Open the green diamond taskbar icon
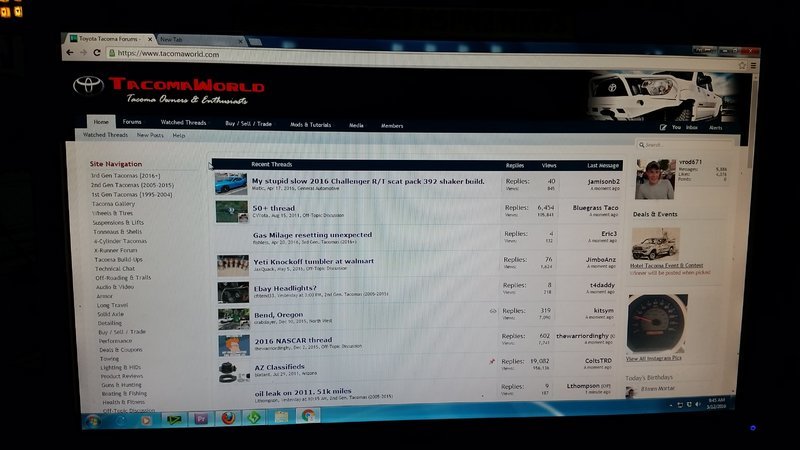This screenshot has height=450, width=800. coord(254,417)
